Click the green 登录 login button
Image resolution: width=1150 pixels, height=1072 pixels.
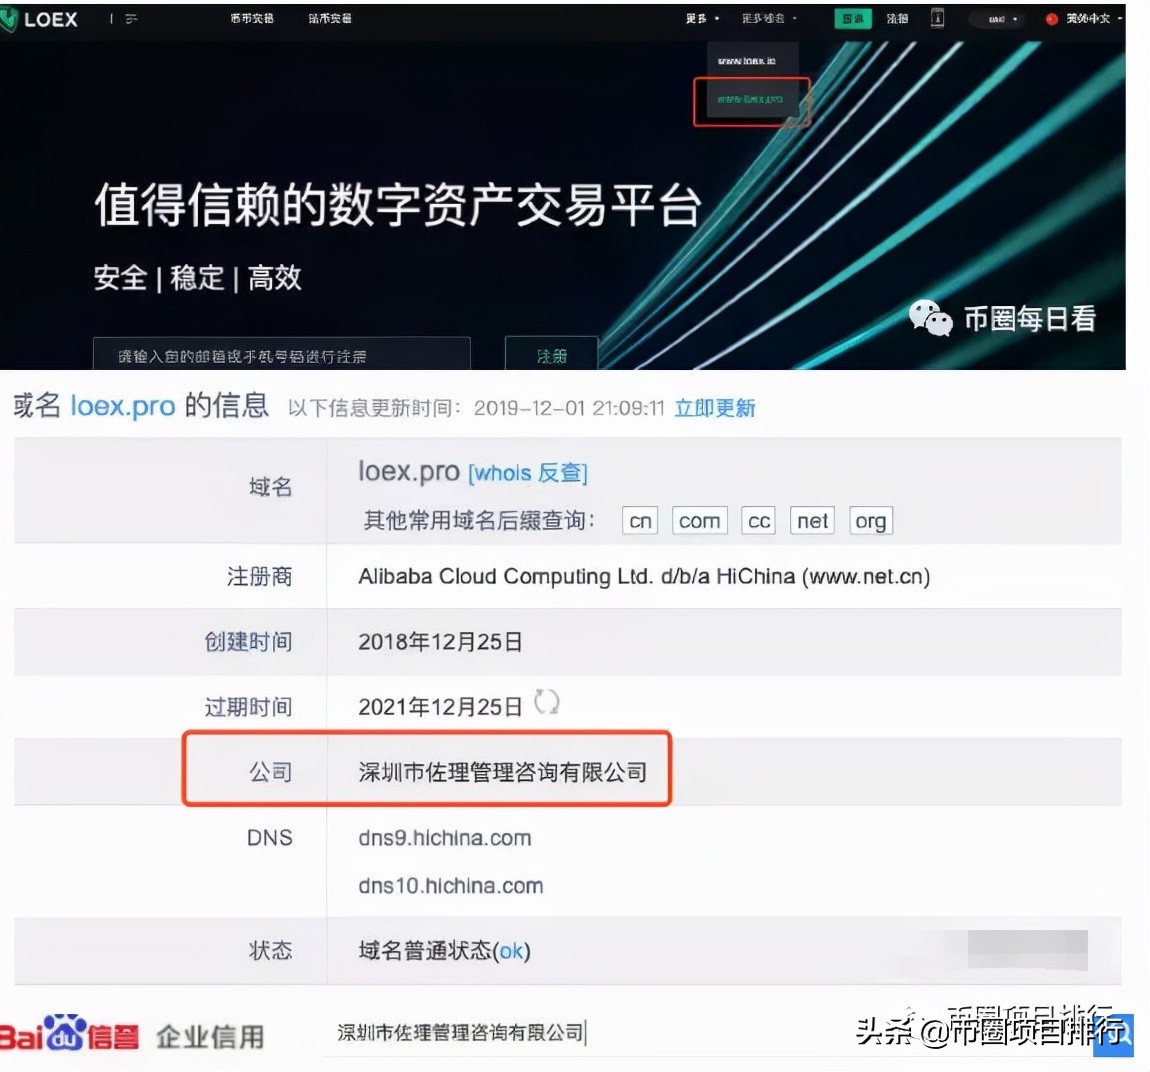(853, 18)
